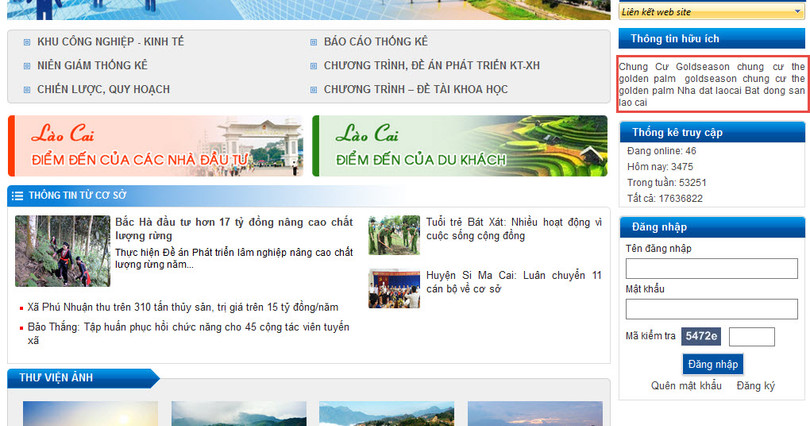
Task: Open KHU CÔNG NGHIỆP - KINH TẾ link
Action: coord(110,42)
